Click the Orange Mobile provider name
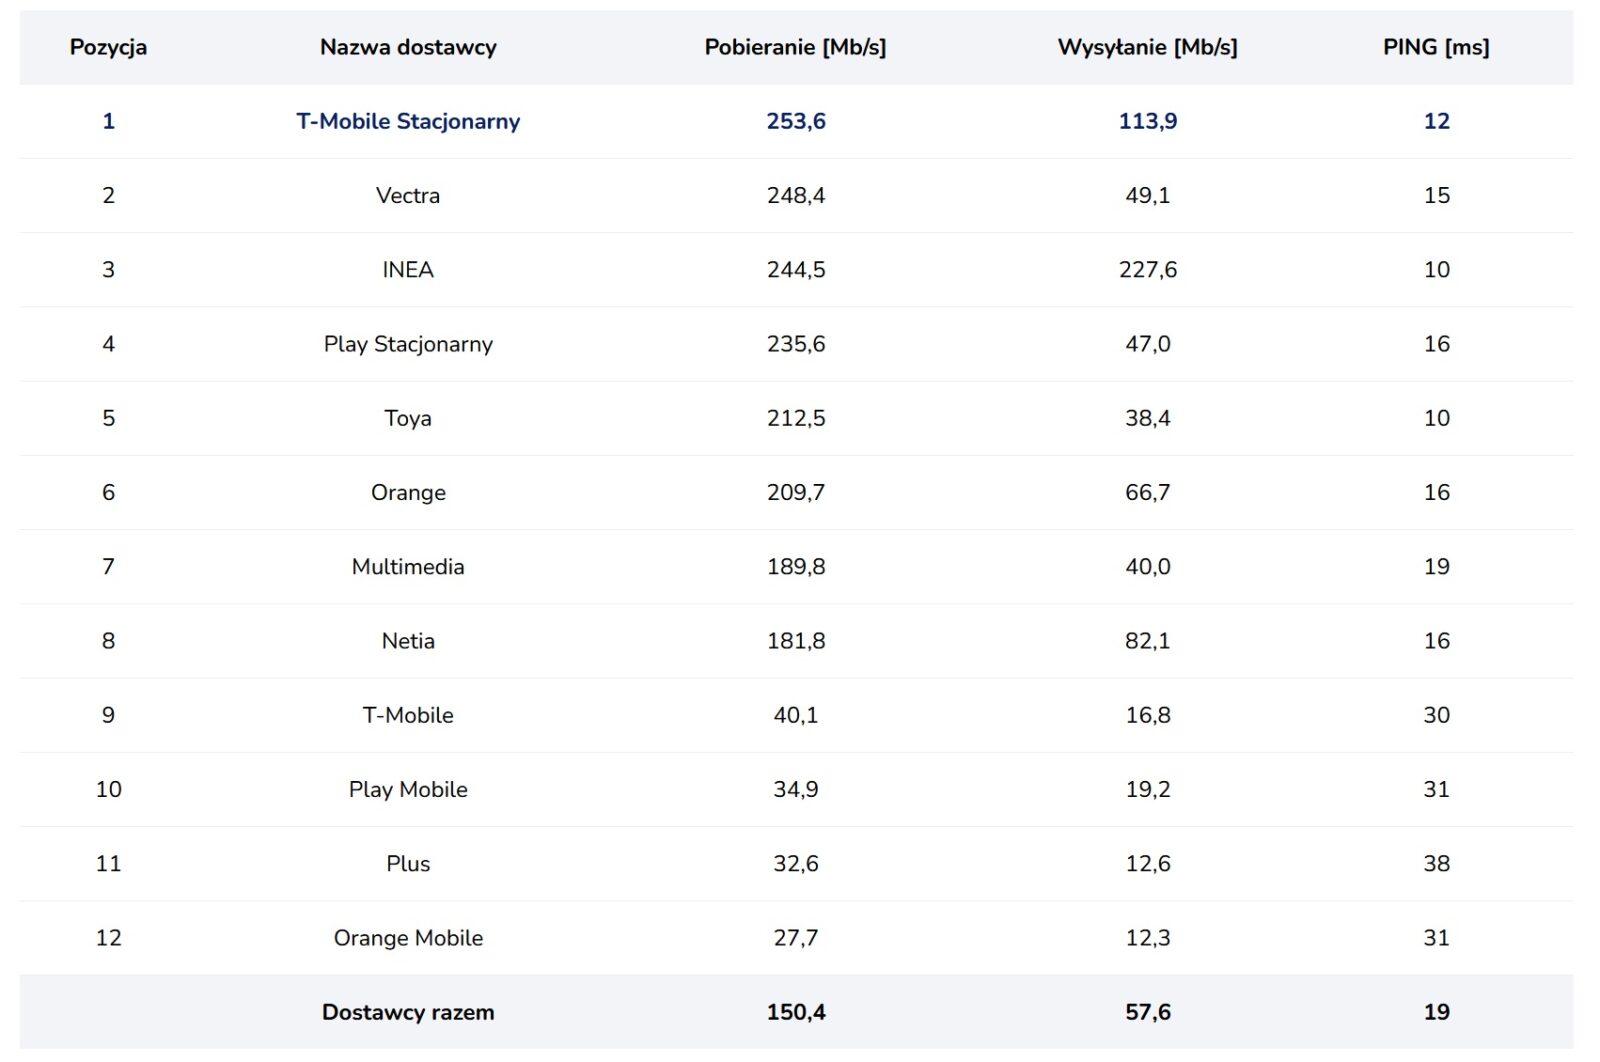 point(408,938)
